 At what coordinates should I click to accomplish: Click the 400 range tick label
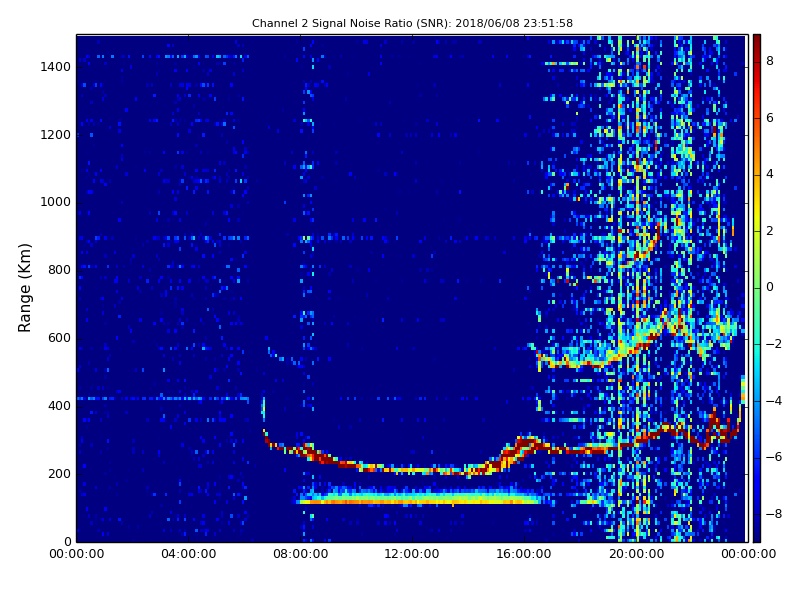click(x=59, y=406)
